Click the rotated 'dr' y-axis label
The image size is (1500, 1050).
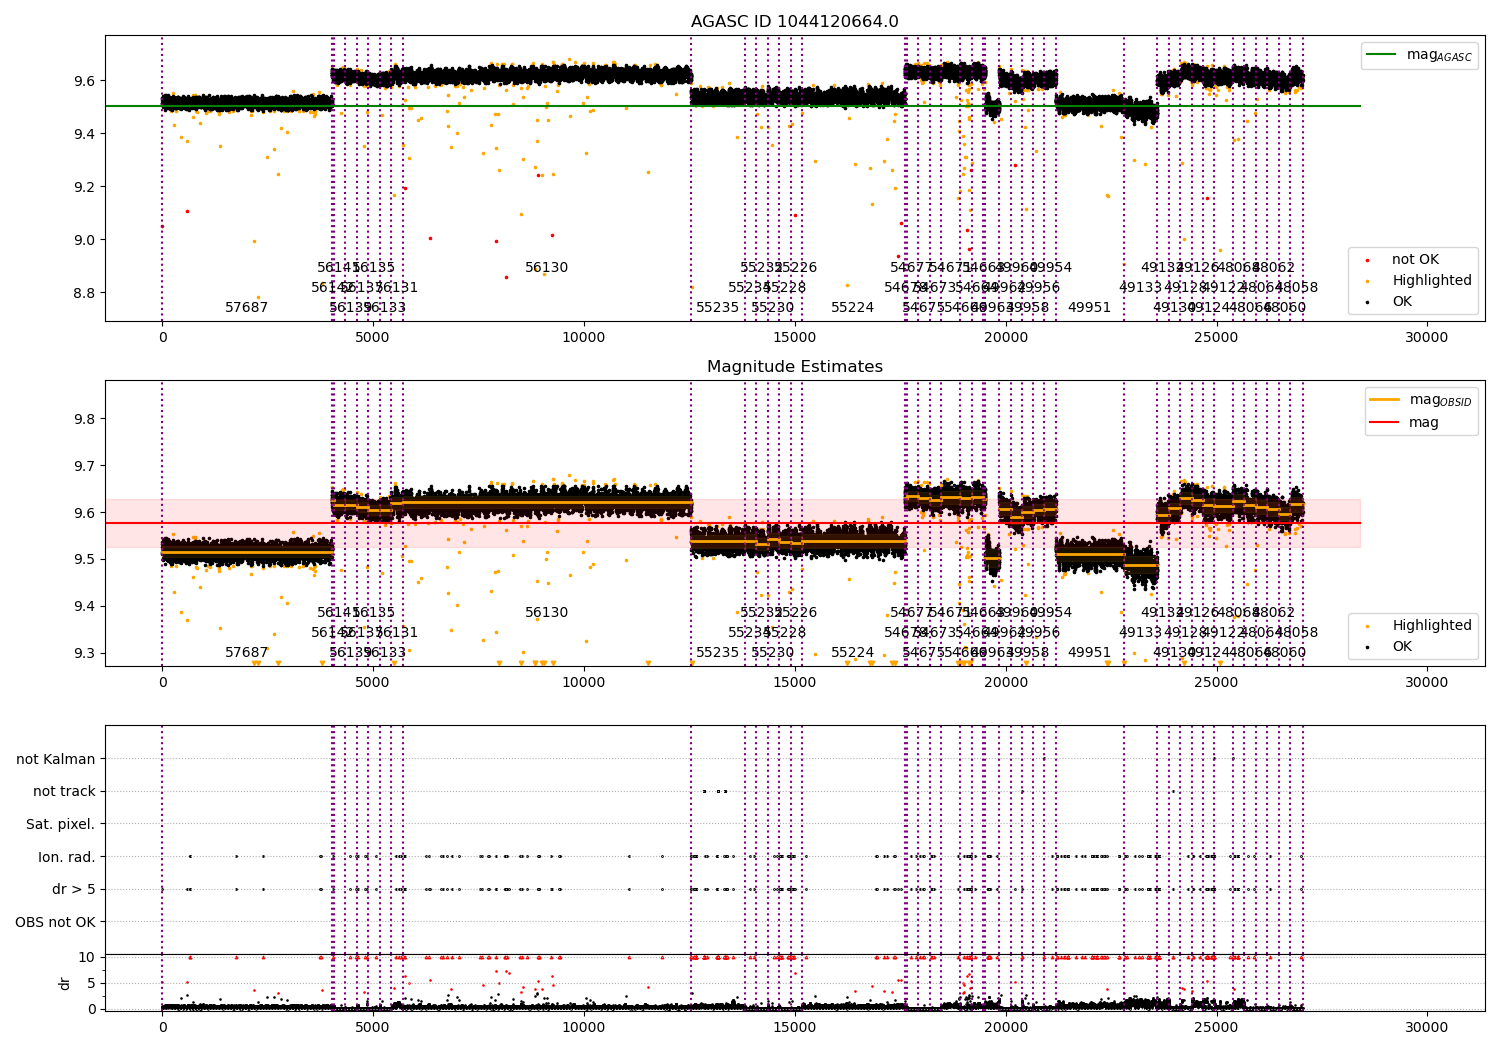pos(65,983)
